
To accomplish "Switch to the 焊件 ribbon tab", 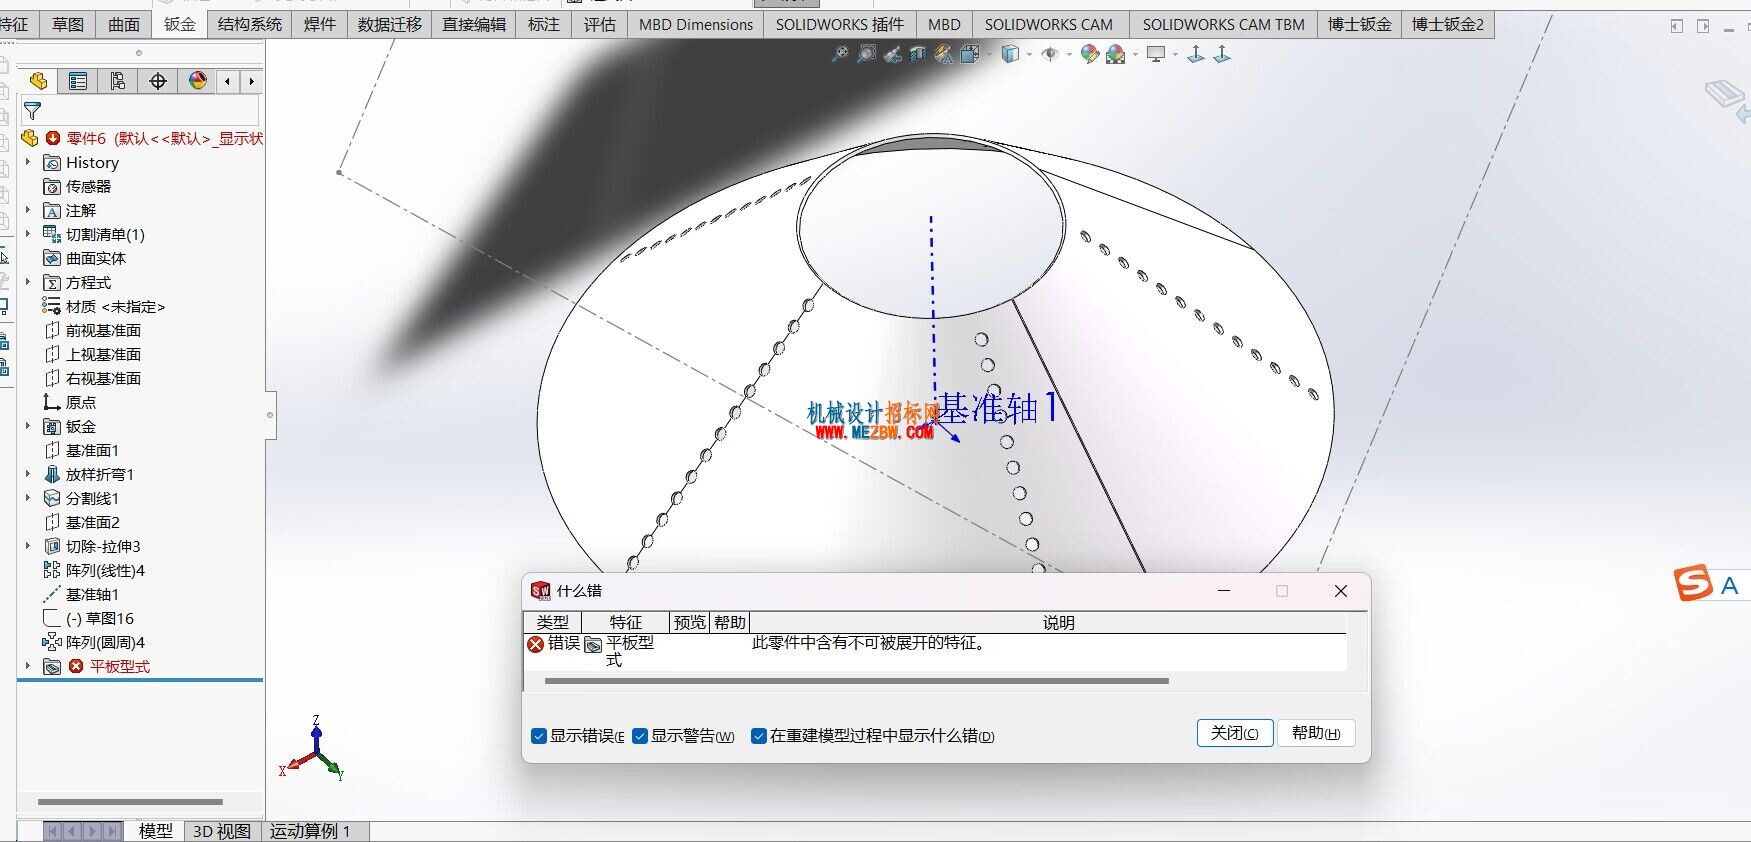I will [320, 24].
